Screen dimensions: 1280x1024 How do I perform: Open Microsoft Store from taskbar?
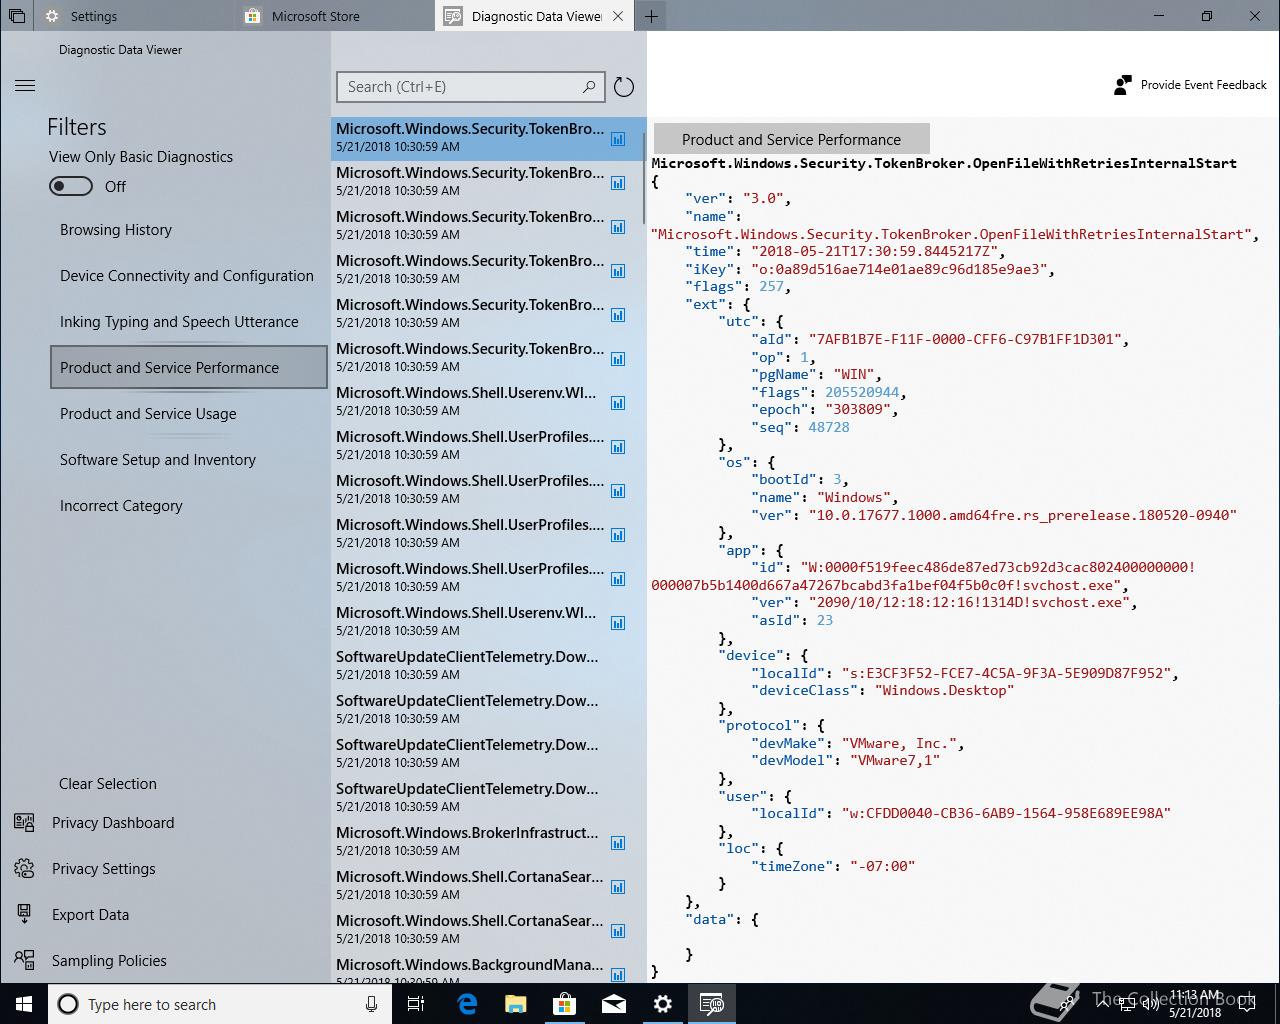pyautogui.click(x=565, y=1004)
